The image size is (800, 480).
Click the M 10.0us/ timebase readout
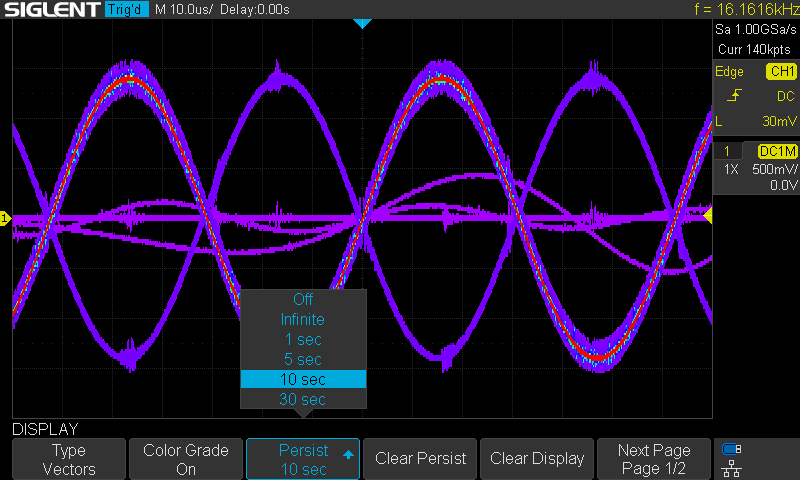(184, 9)
